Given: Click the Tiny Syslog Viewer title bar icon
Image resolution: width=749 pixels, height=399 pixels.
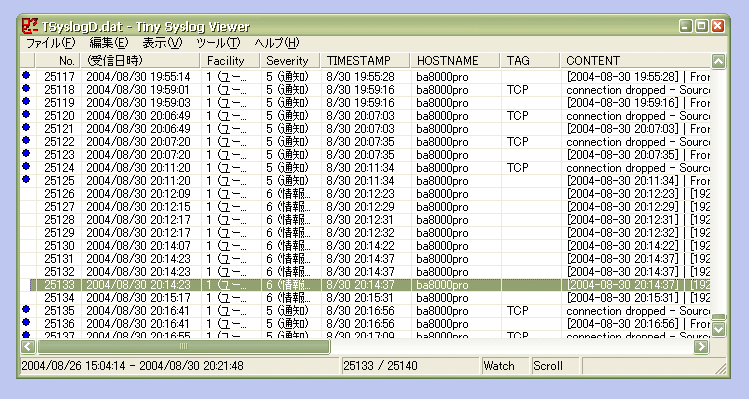Looking at the screenshot, I should click(30, 26).
